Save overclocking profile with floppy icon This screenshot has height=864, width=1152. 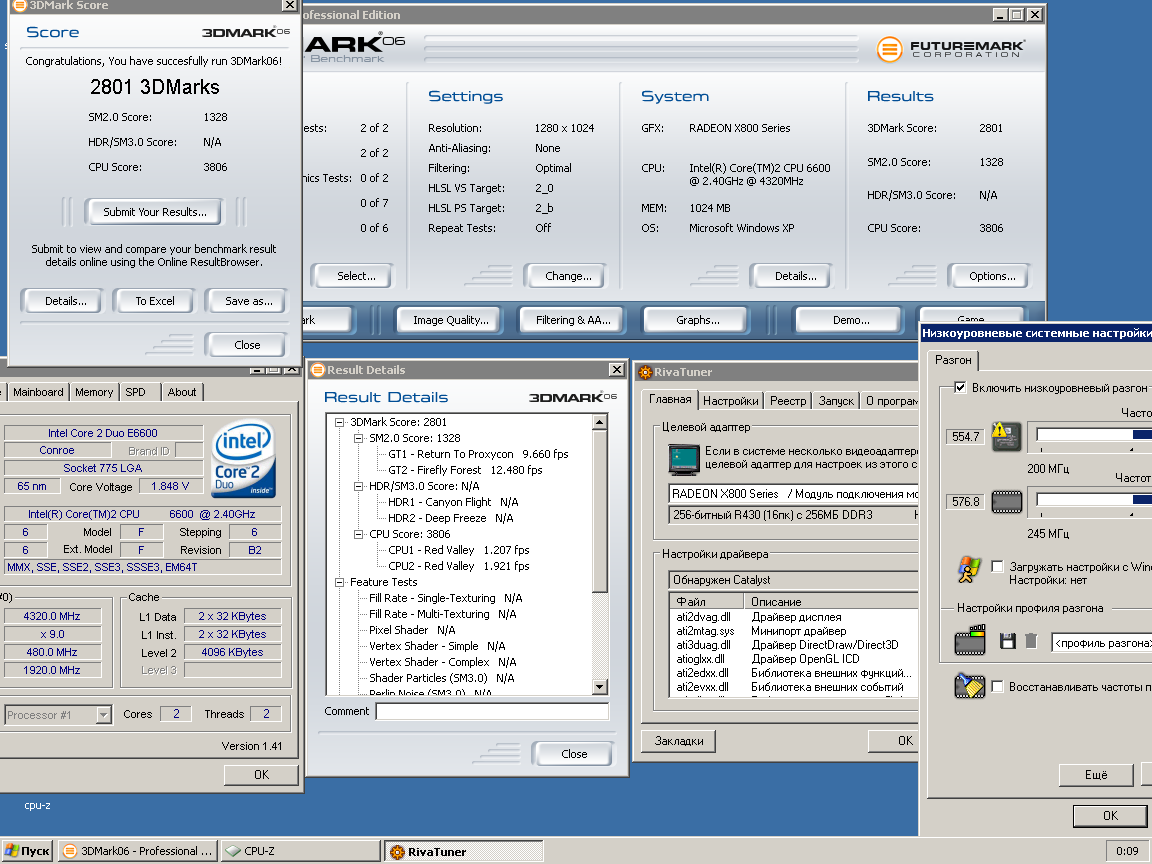(1007, 641)
